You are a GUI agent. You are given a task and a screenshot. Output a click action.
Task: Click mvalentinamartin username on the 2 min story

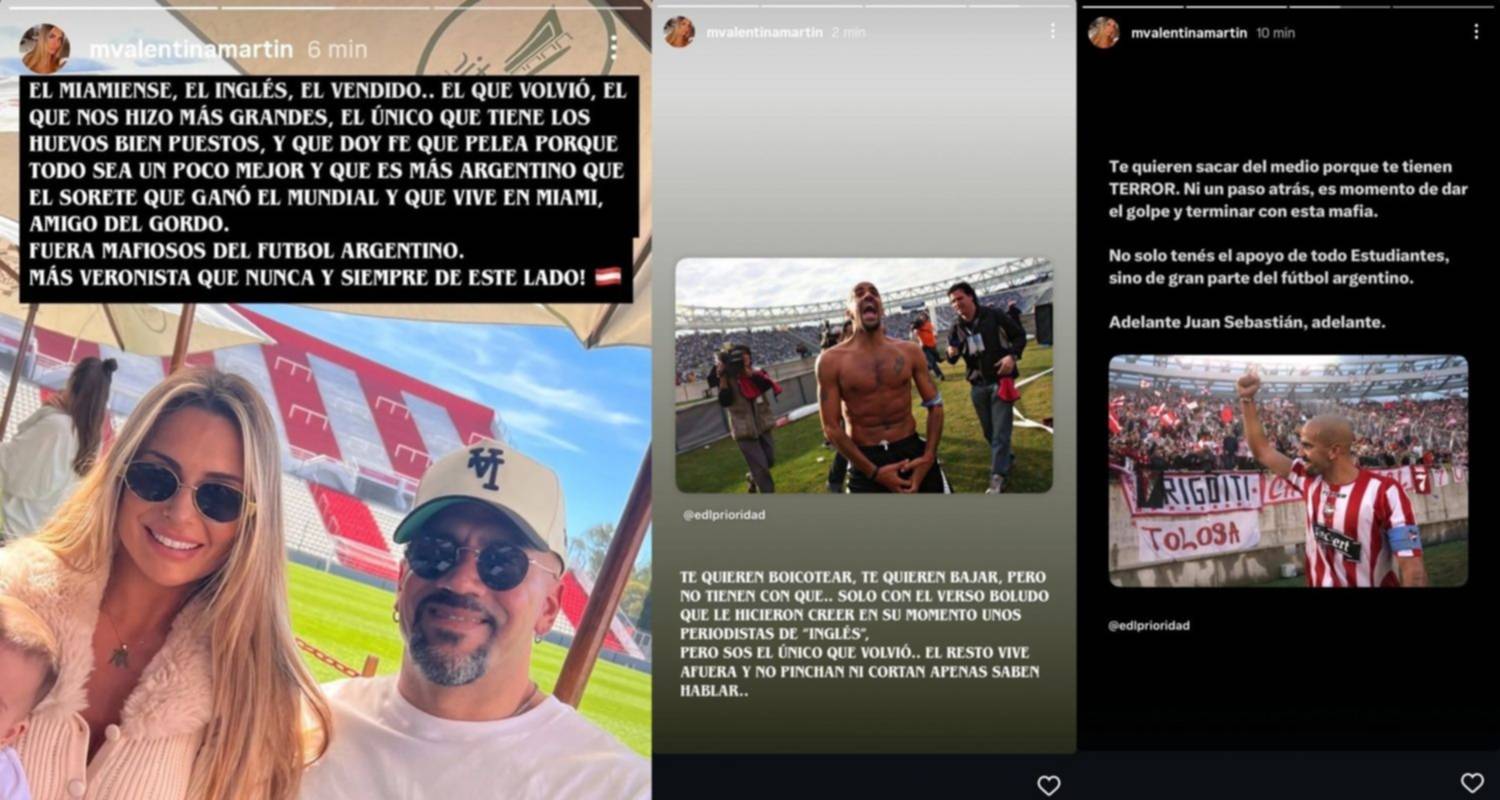click(x=764, y=33)
